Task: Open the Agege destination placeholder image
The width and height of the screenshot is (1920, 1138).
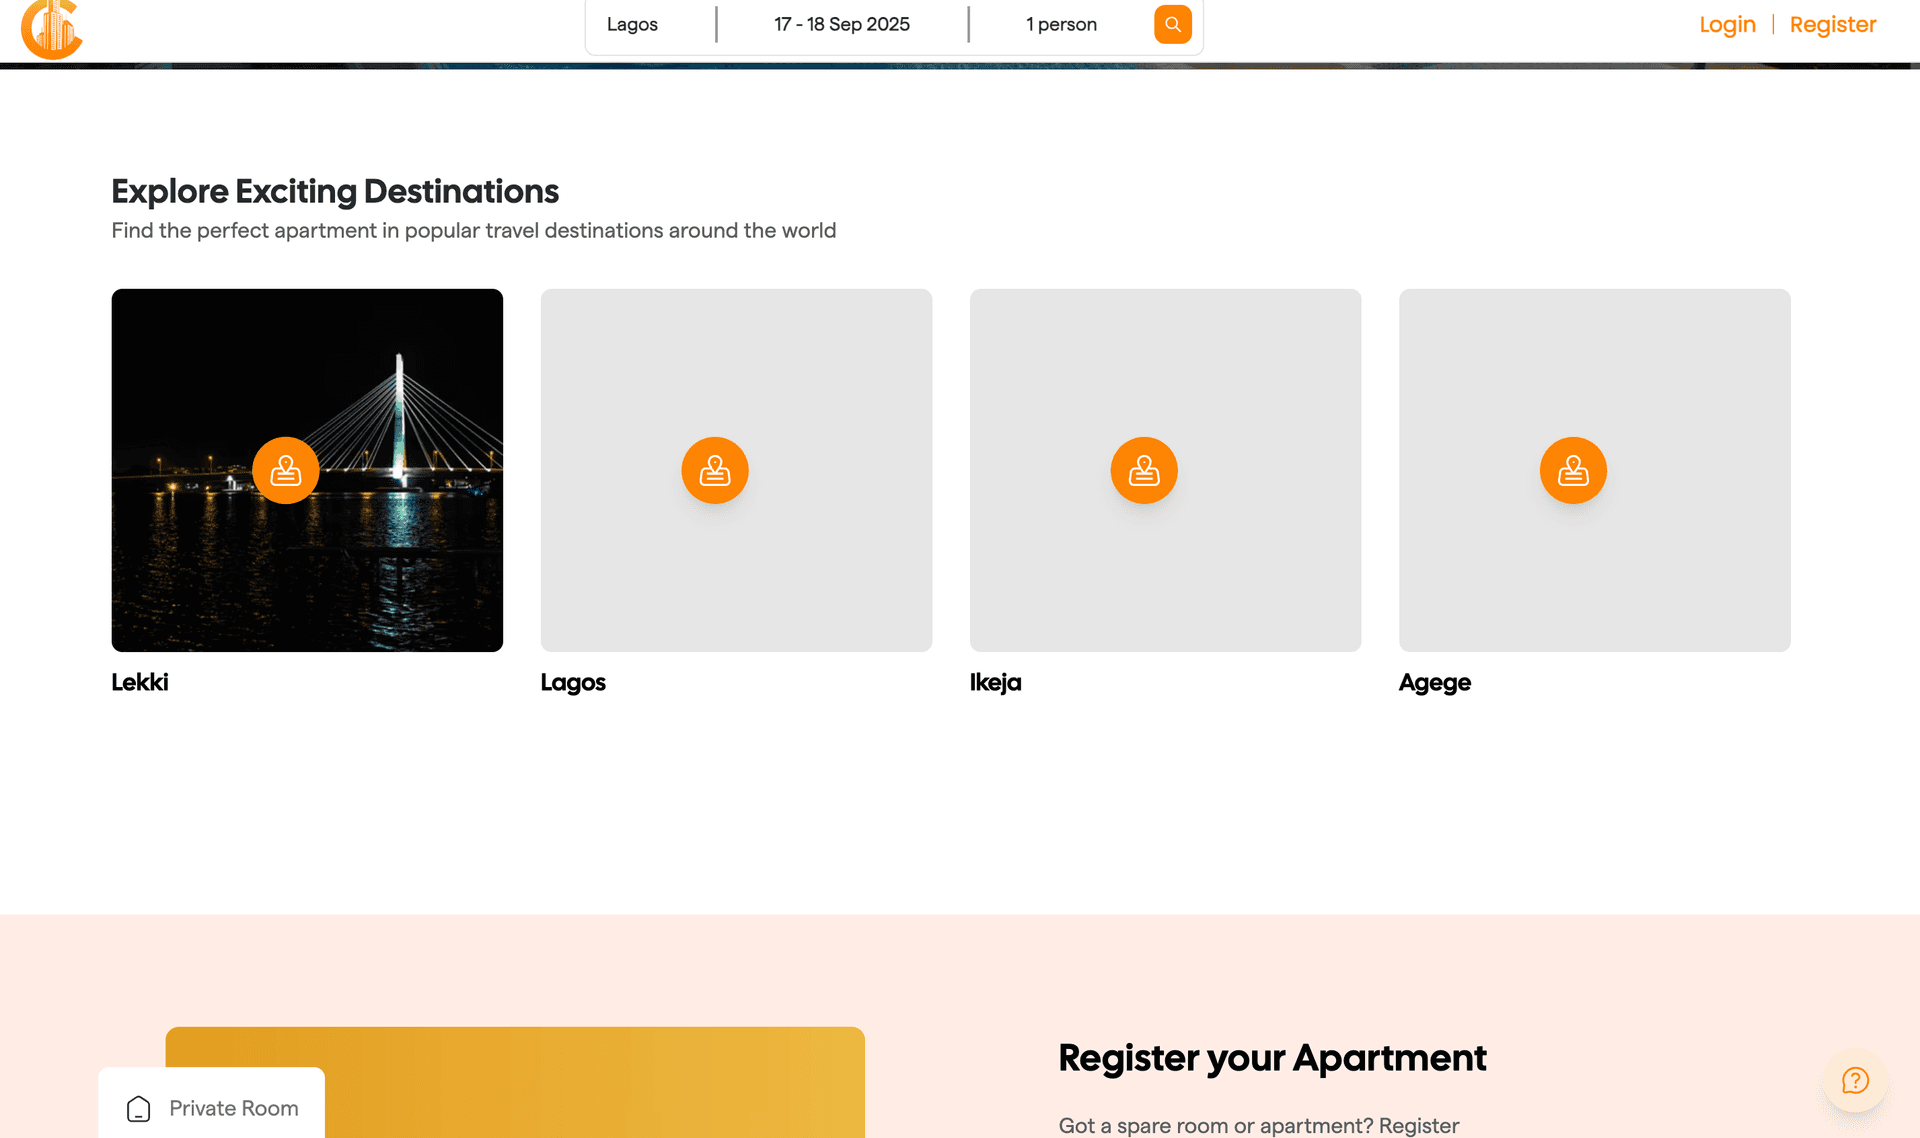Action: pyautogui.click(x=1594, y=580)
